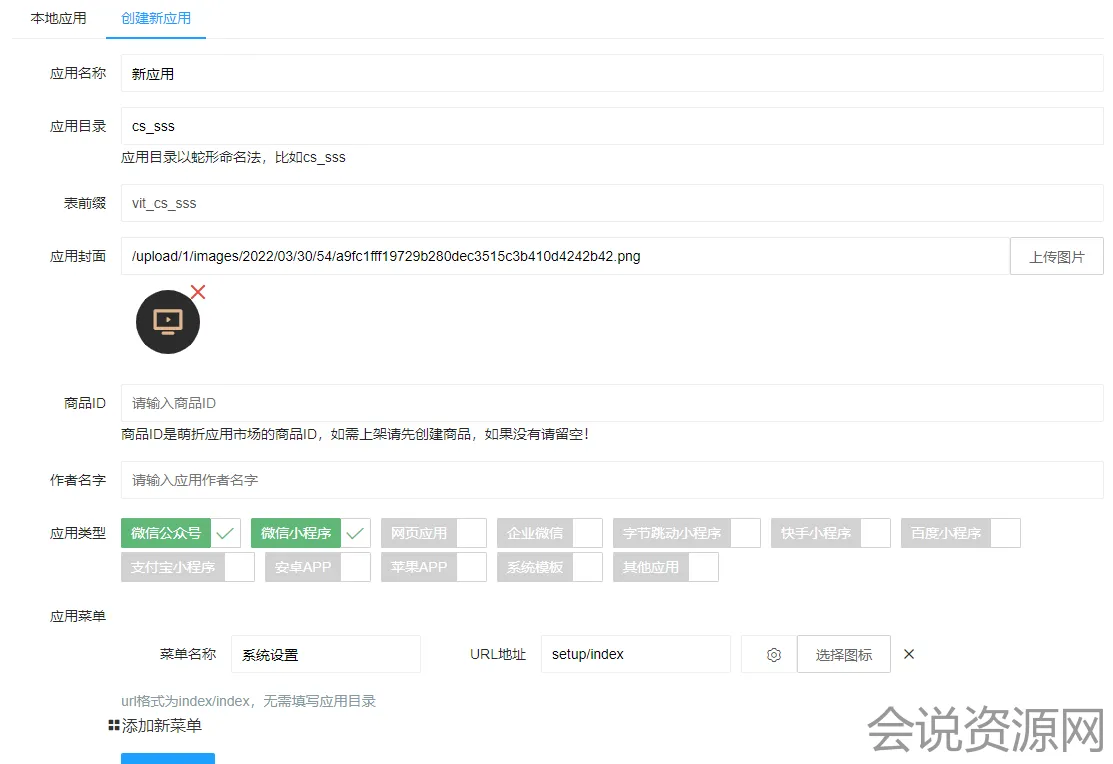1113x764 pixels.
Task: Uncheck the 微信公众号 app type
Action: [x=180, y=533]
